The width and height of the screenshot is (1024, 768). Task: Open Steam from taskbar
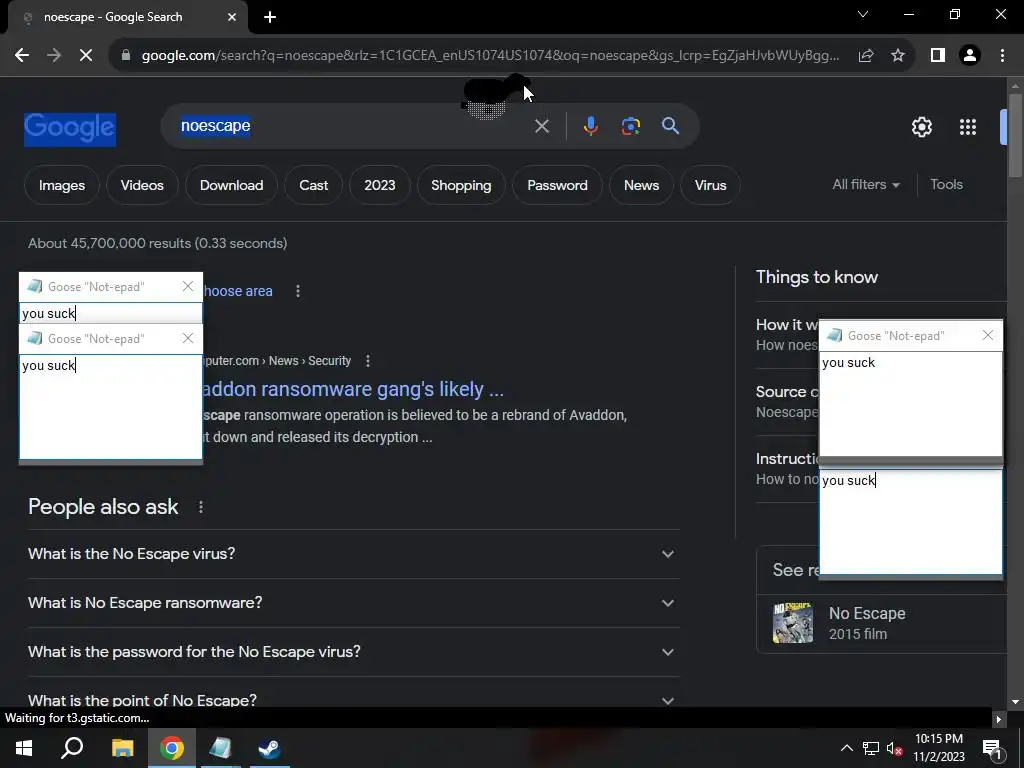point(269,748)
